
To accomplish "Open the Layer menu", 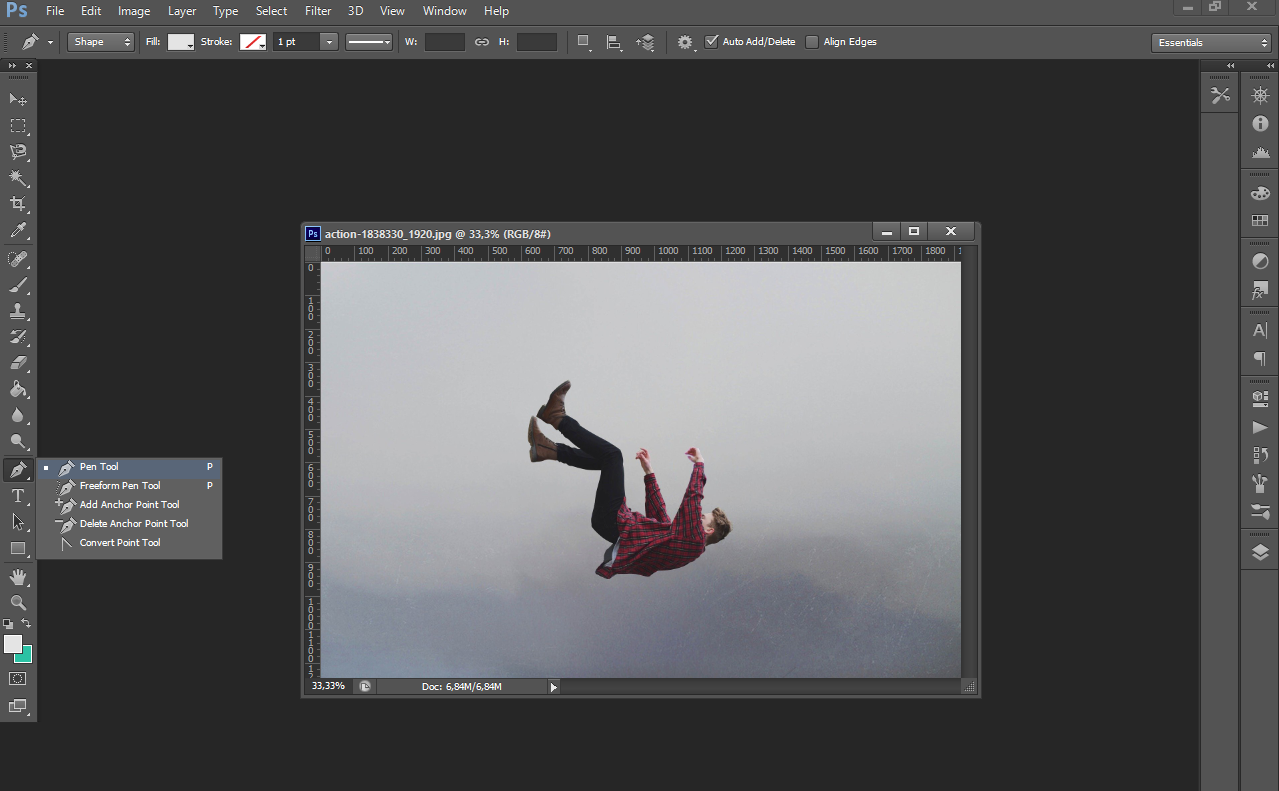I will [182, 11].
